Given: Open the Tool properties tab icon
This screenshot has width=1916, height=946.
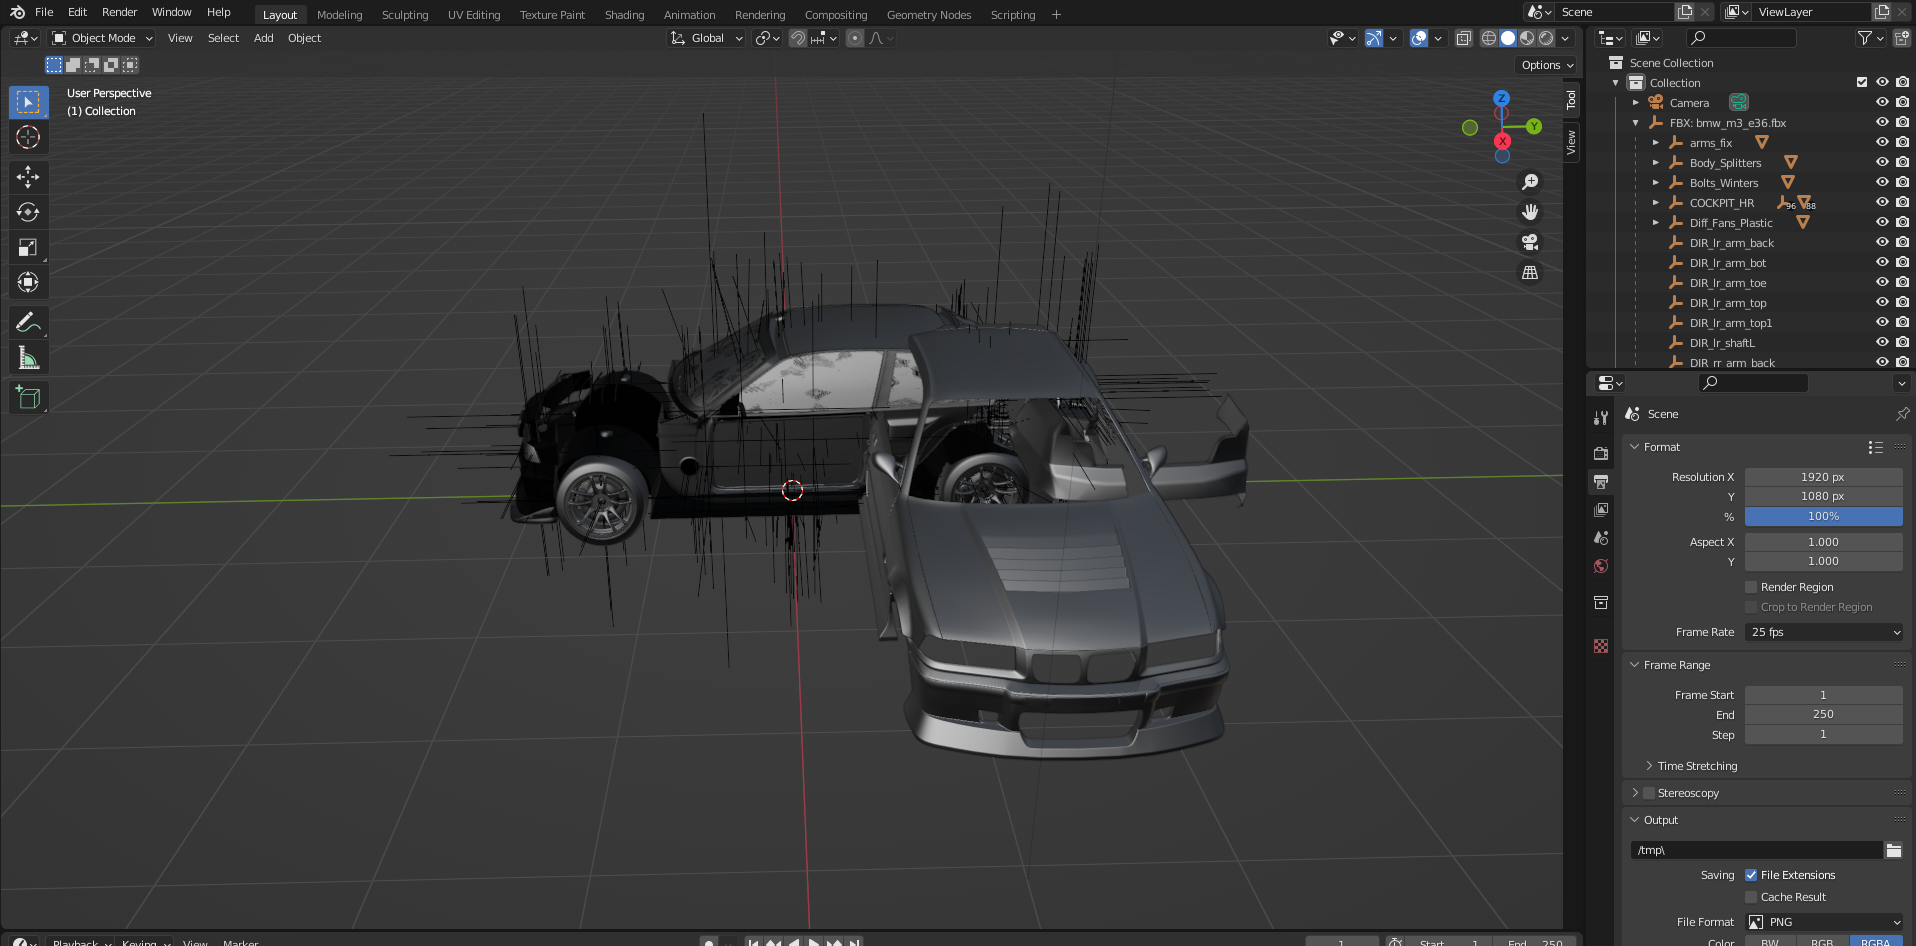Looking at the screenshot, I should click(1601, 418).
